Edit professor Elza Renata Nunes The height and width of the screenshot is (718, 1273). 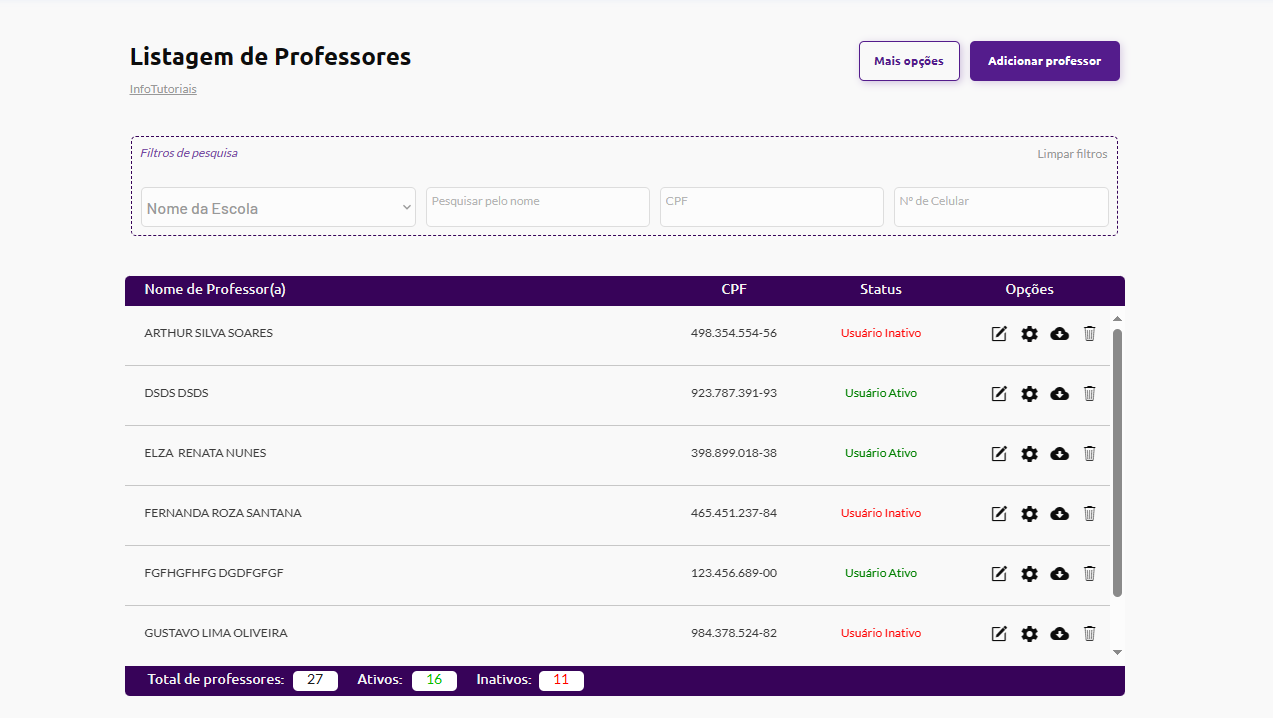pos(999,454)
